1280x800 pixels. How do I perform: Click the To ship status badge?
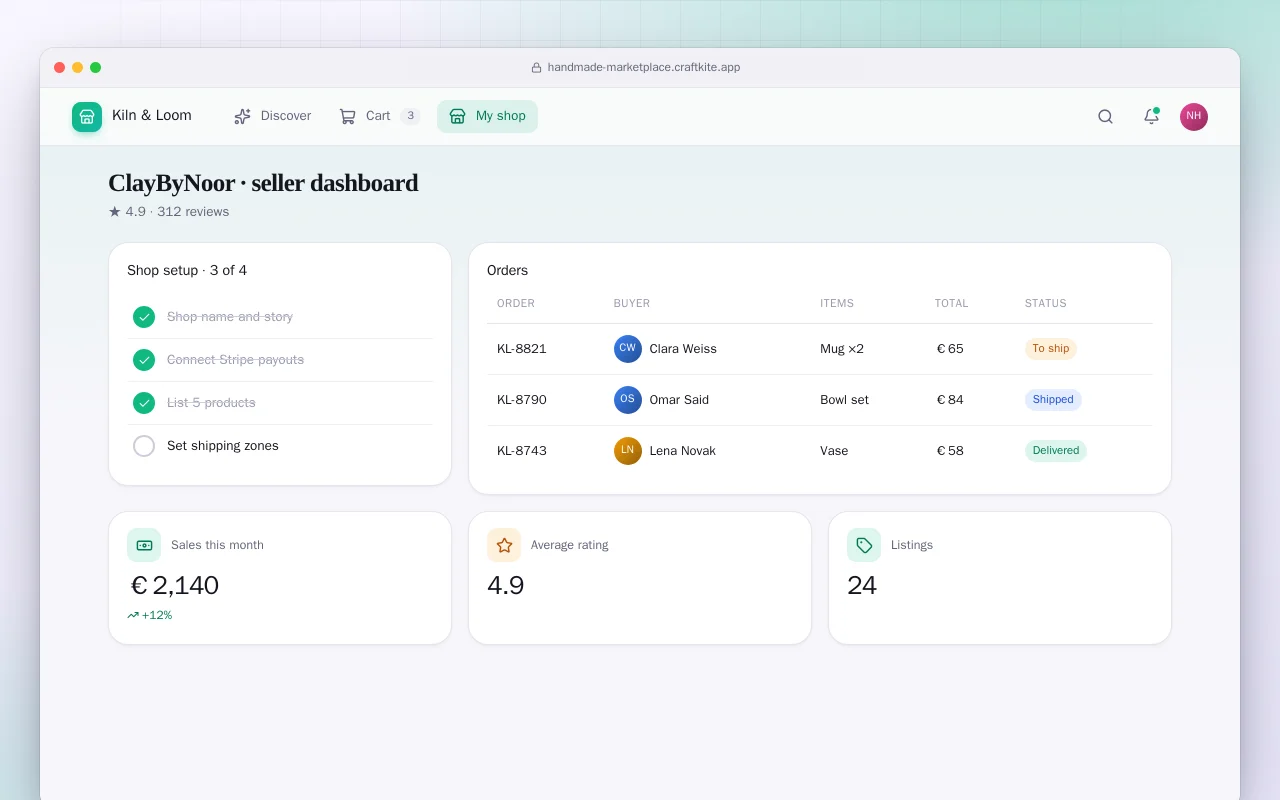coord(1051,349)
